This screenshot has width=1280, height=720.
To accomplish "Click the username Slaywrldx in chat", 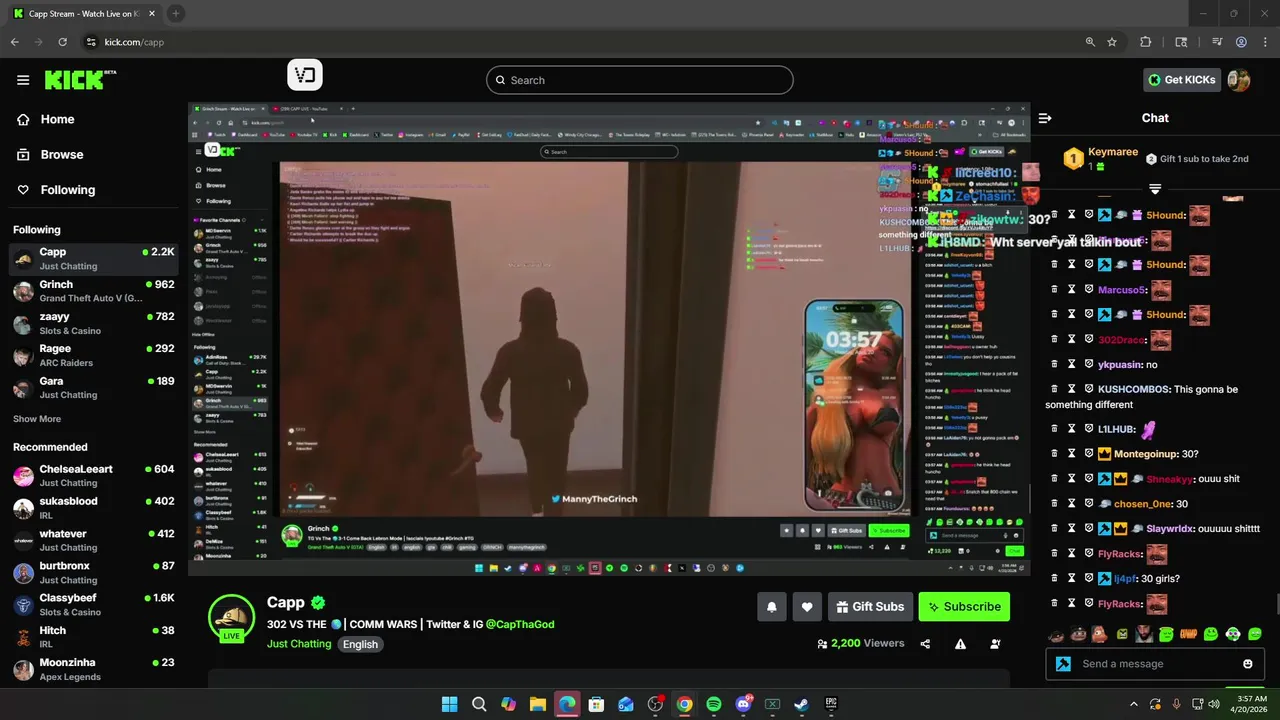I will 1169,529.
